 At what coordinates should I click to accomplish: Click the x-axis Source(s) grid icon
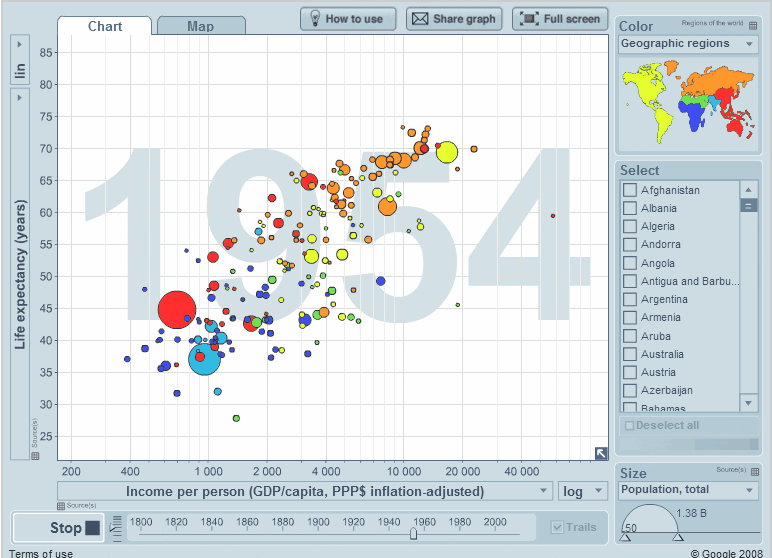62,505
